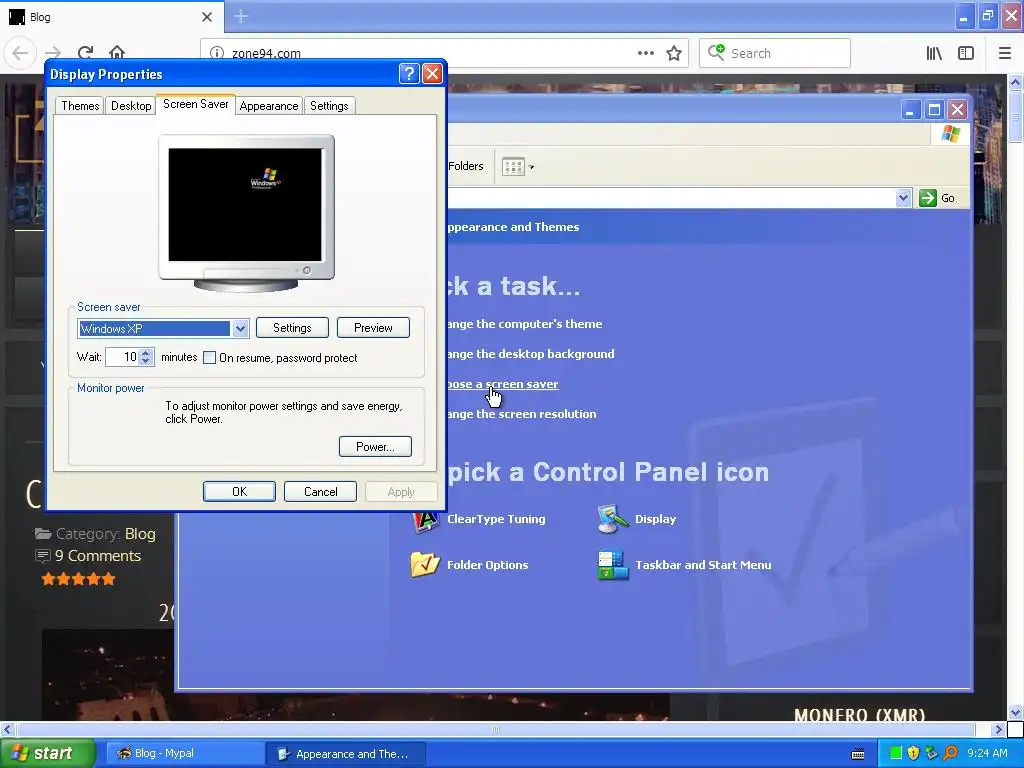Screen dimensions: 1024x768
Task: Switch to Blog - Mypal taskbar item
Action: coord(184,754)
